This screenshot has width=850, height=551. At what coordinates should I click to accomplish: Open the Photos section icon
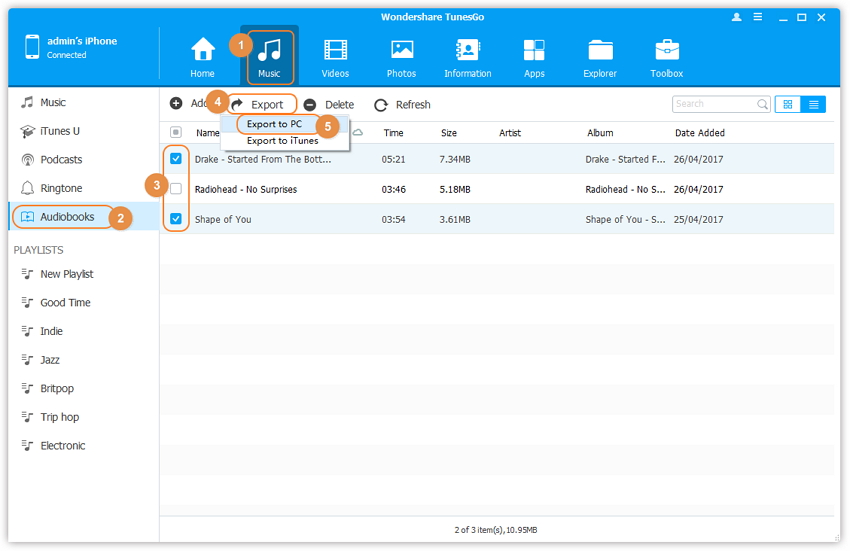(402, 50)
